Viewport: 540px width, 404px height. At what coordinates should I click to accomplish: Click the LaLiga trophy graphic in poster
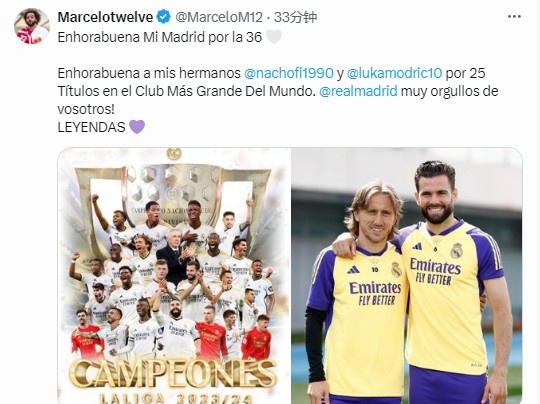(x=172, y=193)
